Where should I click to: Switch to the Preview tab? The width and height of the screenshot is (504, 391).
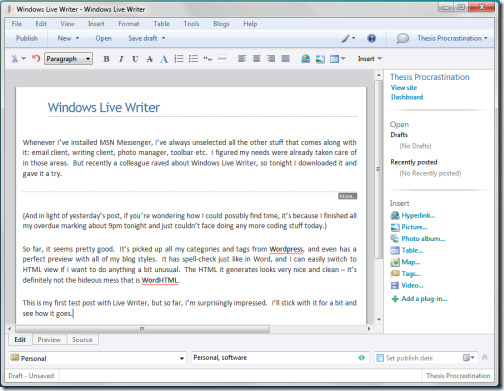(x=49, y=339)
